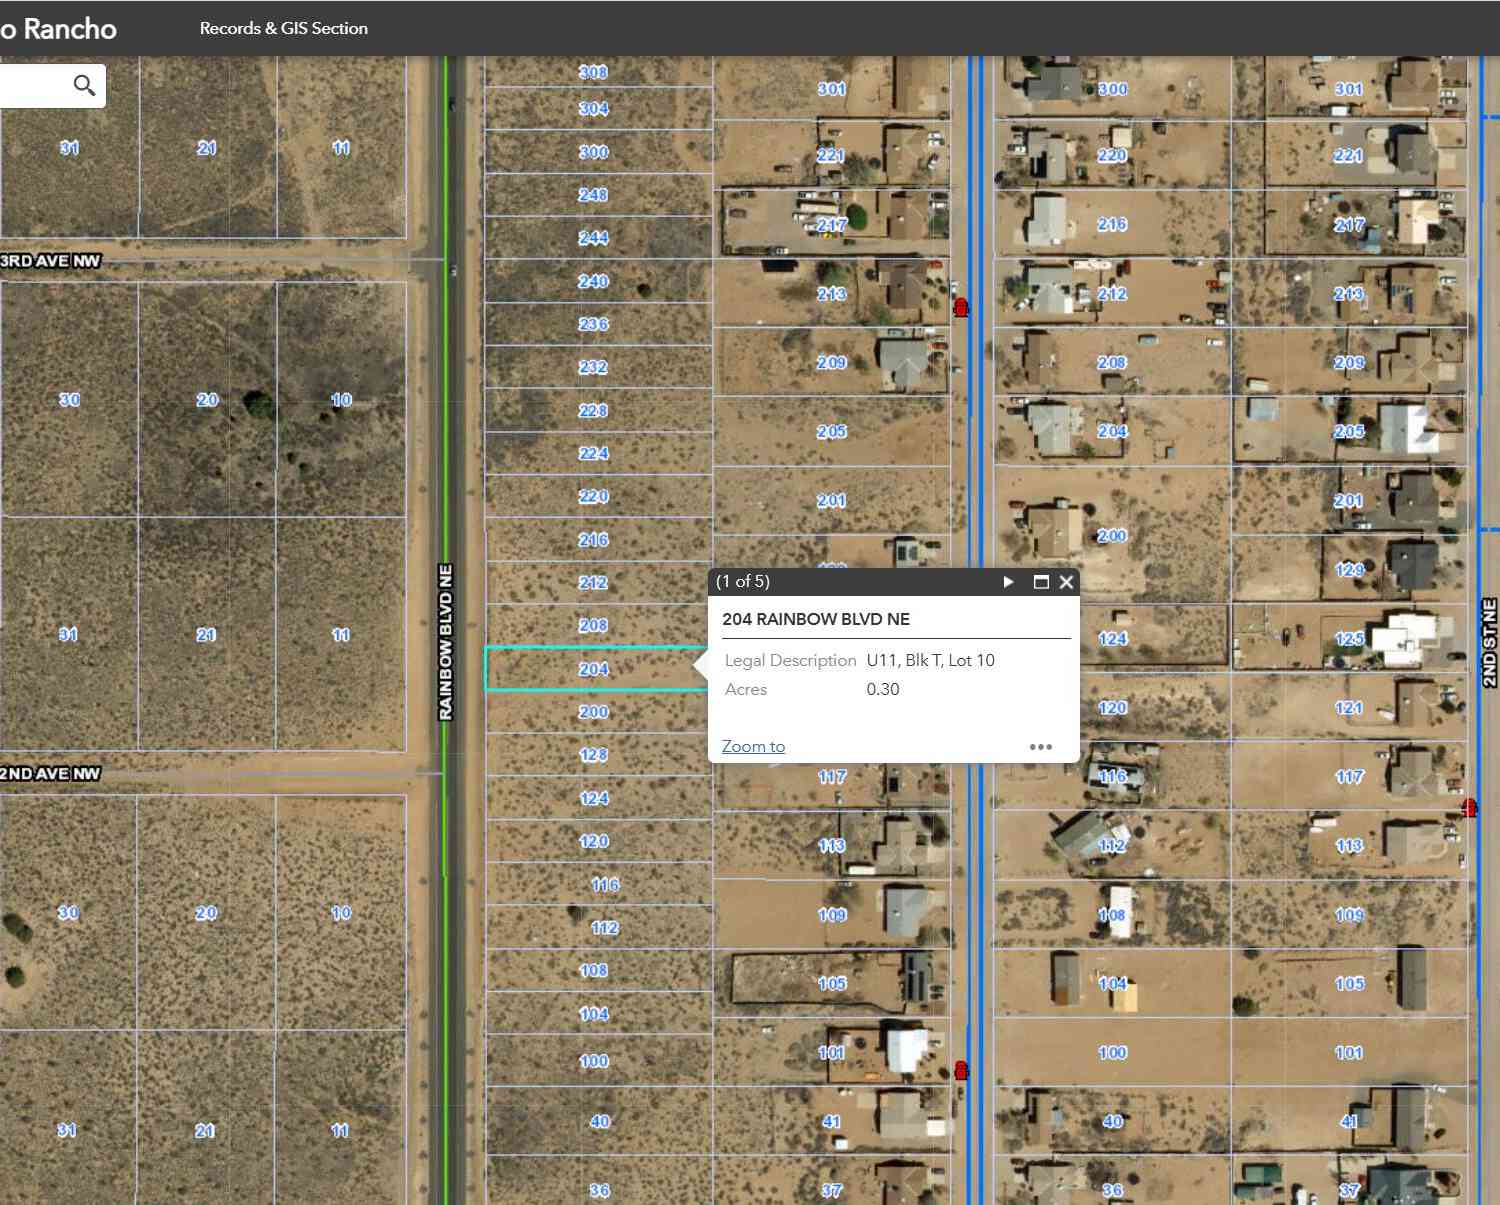Click the search magnifier icon
Viewport: 1500px width, 1205px height.
point(85,85)
